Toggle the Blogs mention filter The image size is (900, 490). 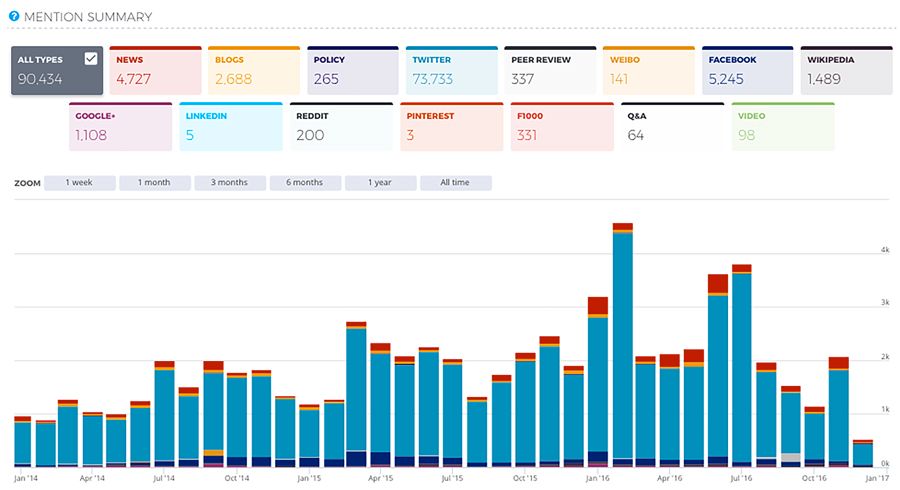[252, 70]
